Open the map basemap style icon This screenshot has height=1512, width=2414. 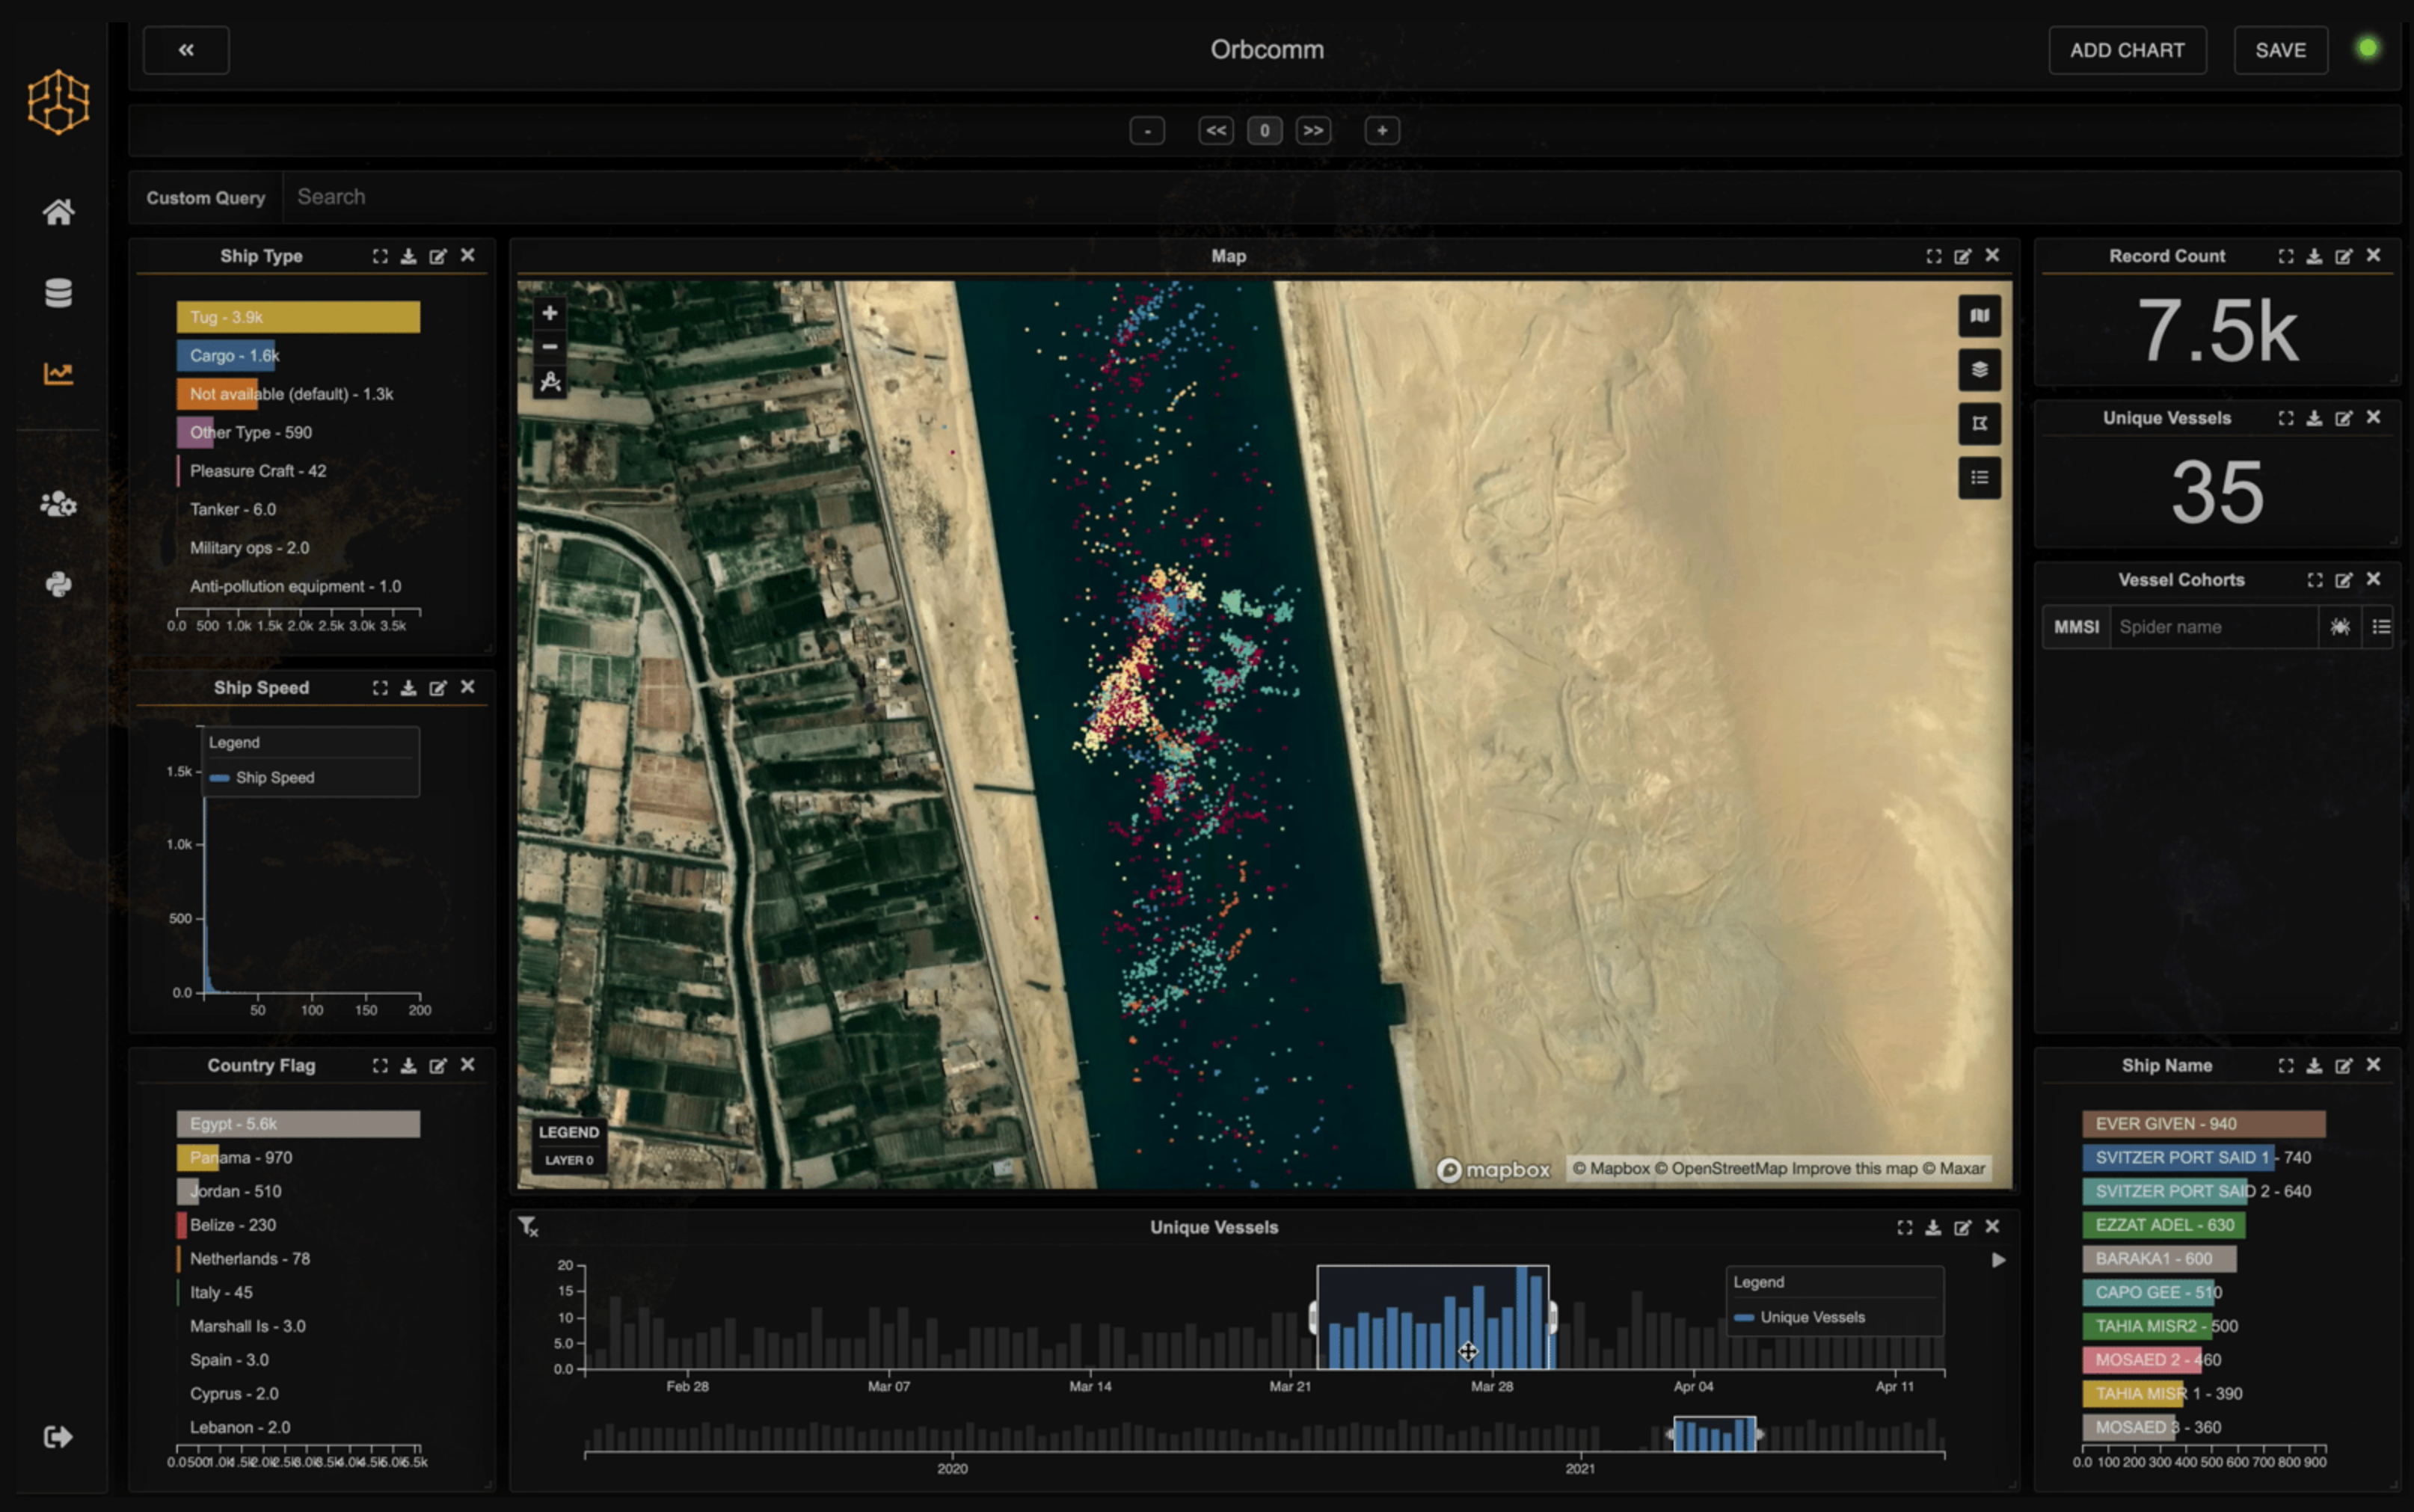1979,316
